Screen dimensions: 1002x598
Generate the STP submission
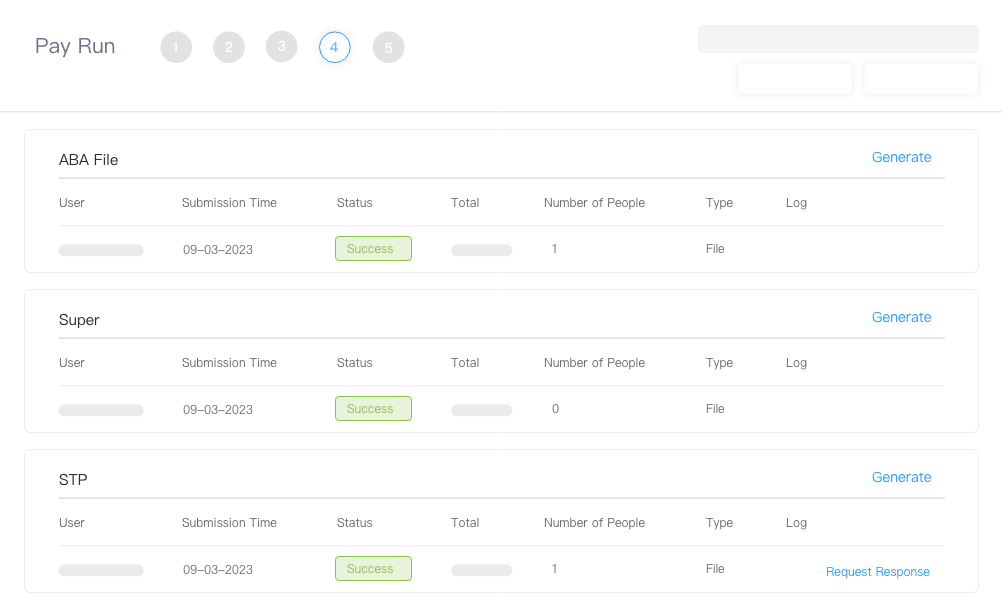pos(901,477)
